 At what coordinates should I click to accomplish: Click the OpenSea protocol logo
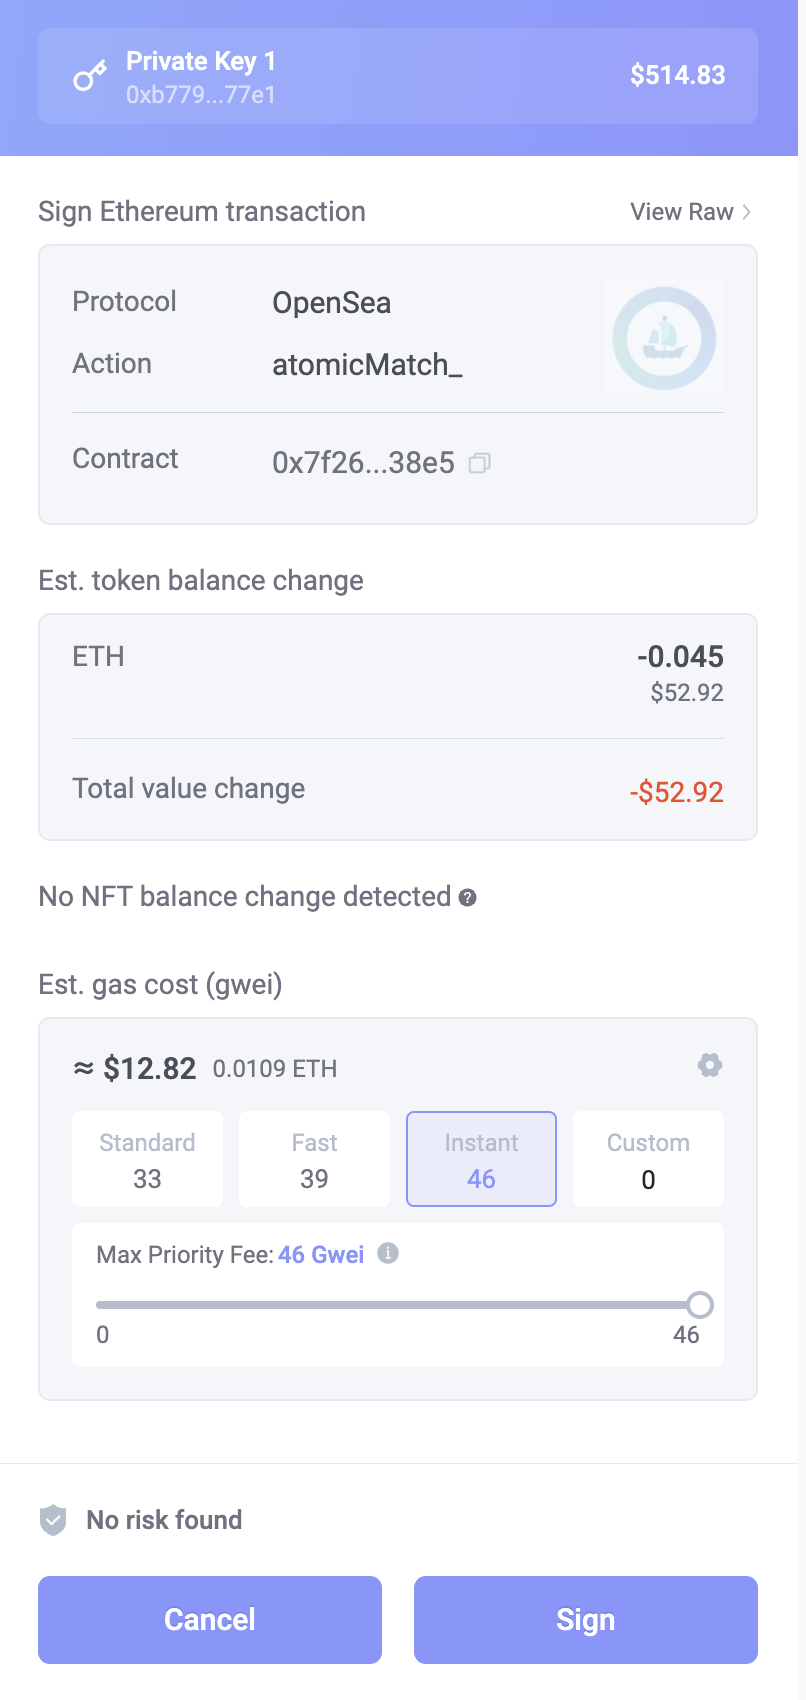point(664,338)
